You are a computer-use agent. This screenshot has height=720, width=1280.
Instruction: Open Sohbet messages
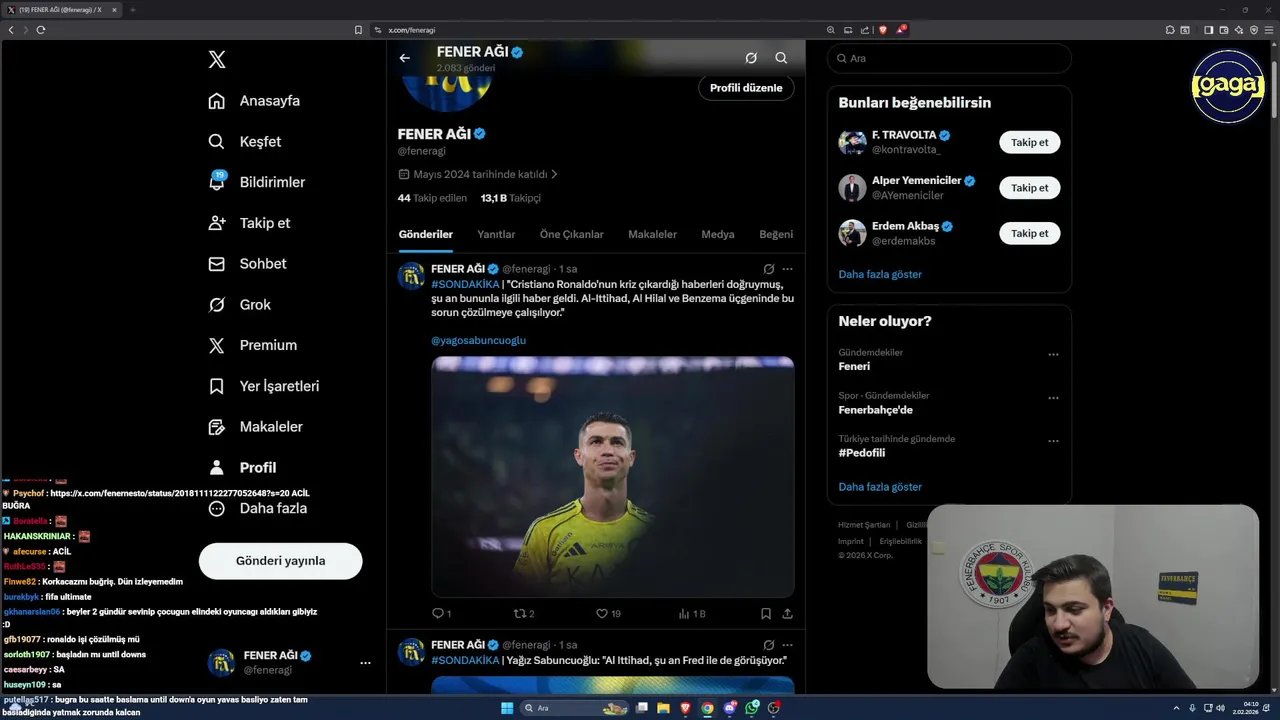pyautogui.click(x=246, y=264)
